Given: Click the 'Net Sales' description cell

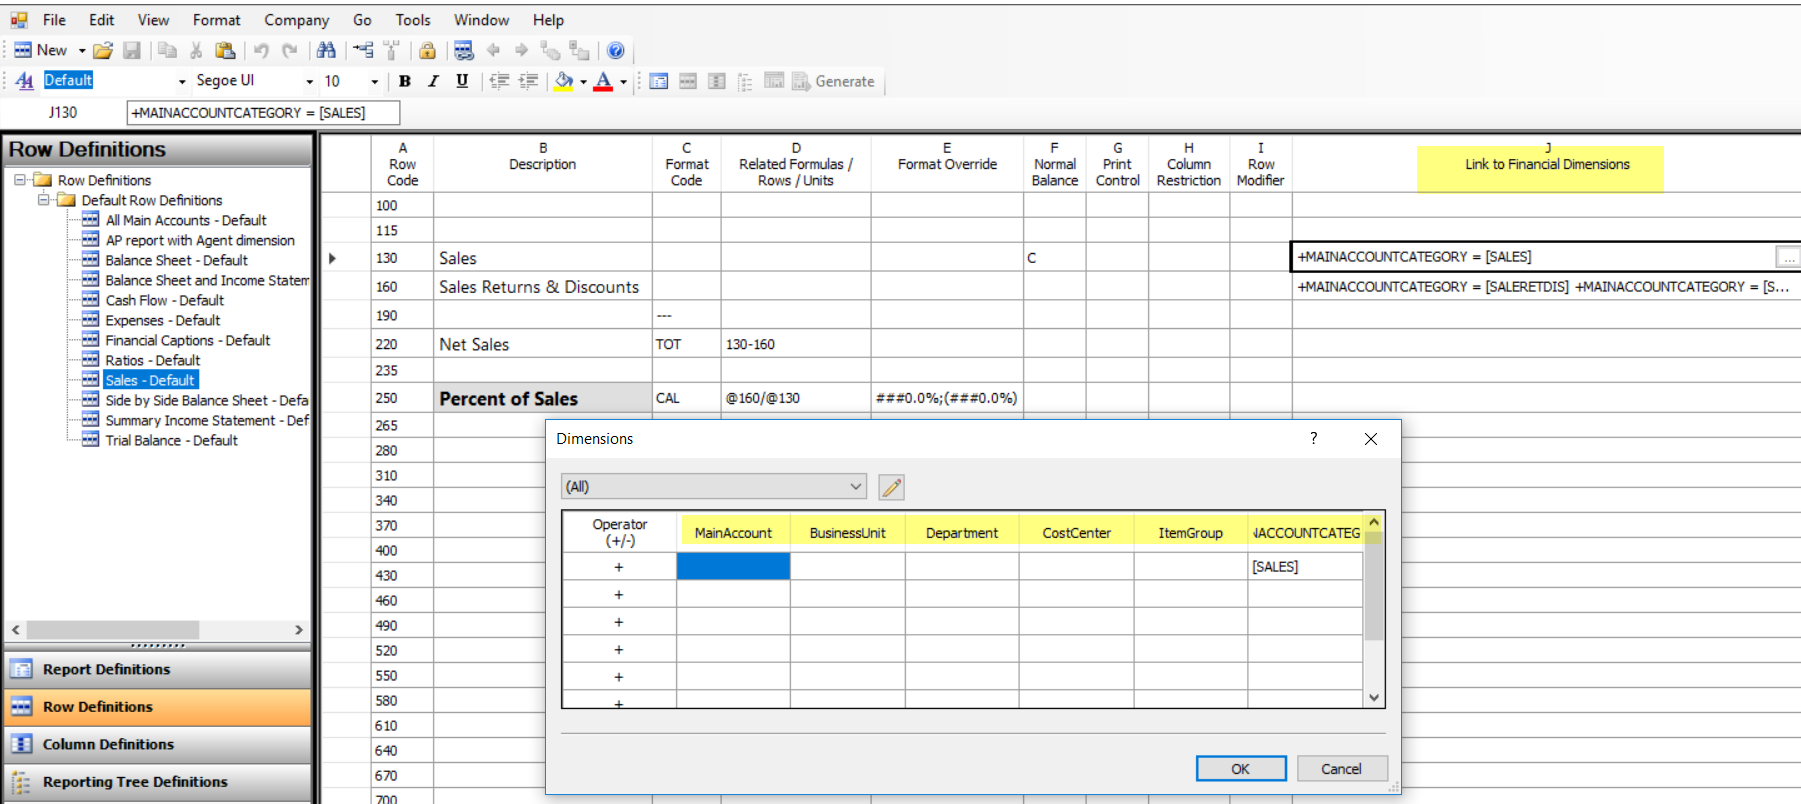Looking at the screenshot, I should pos(543,344).
